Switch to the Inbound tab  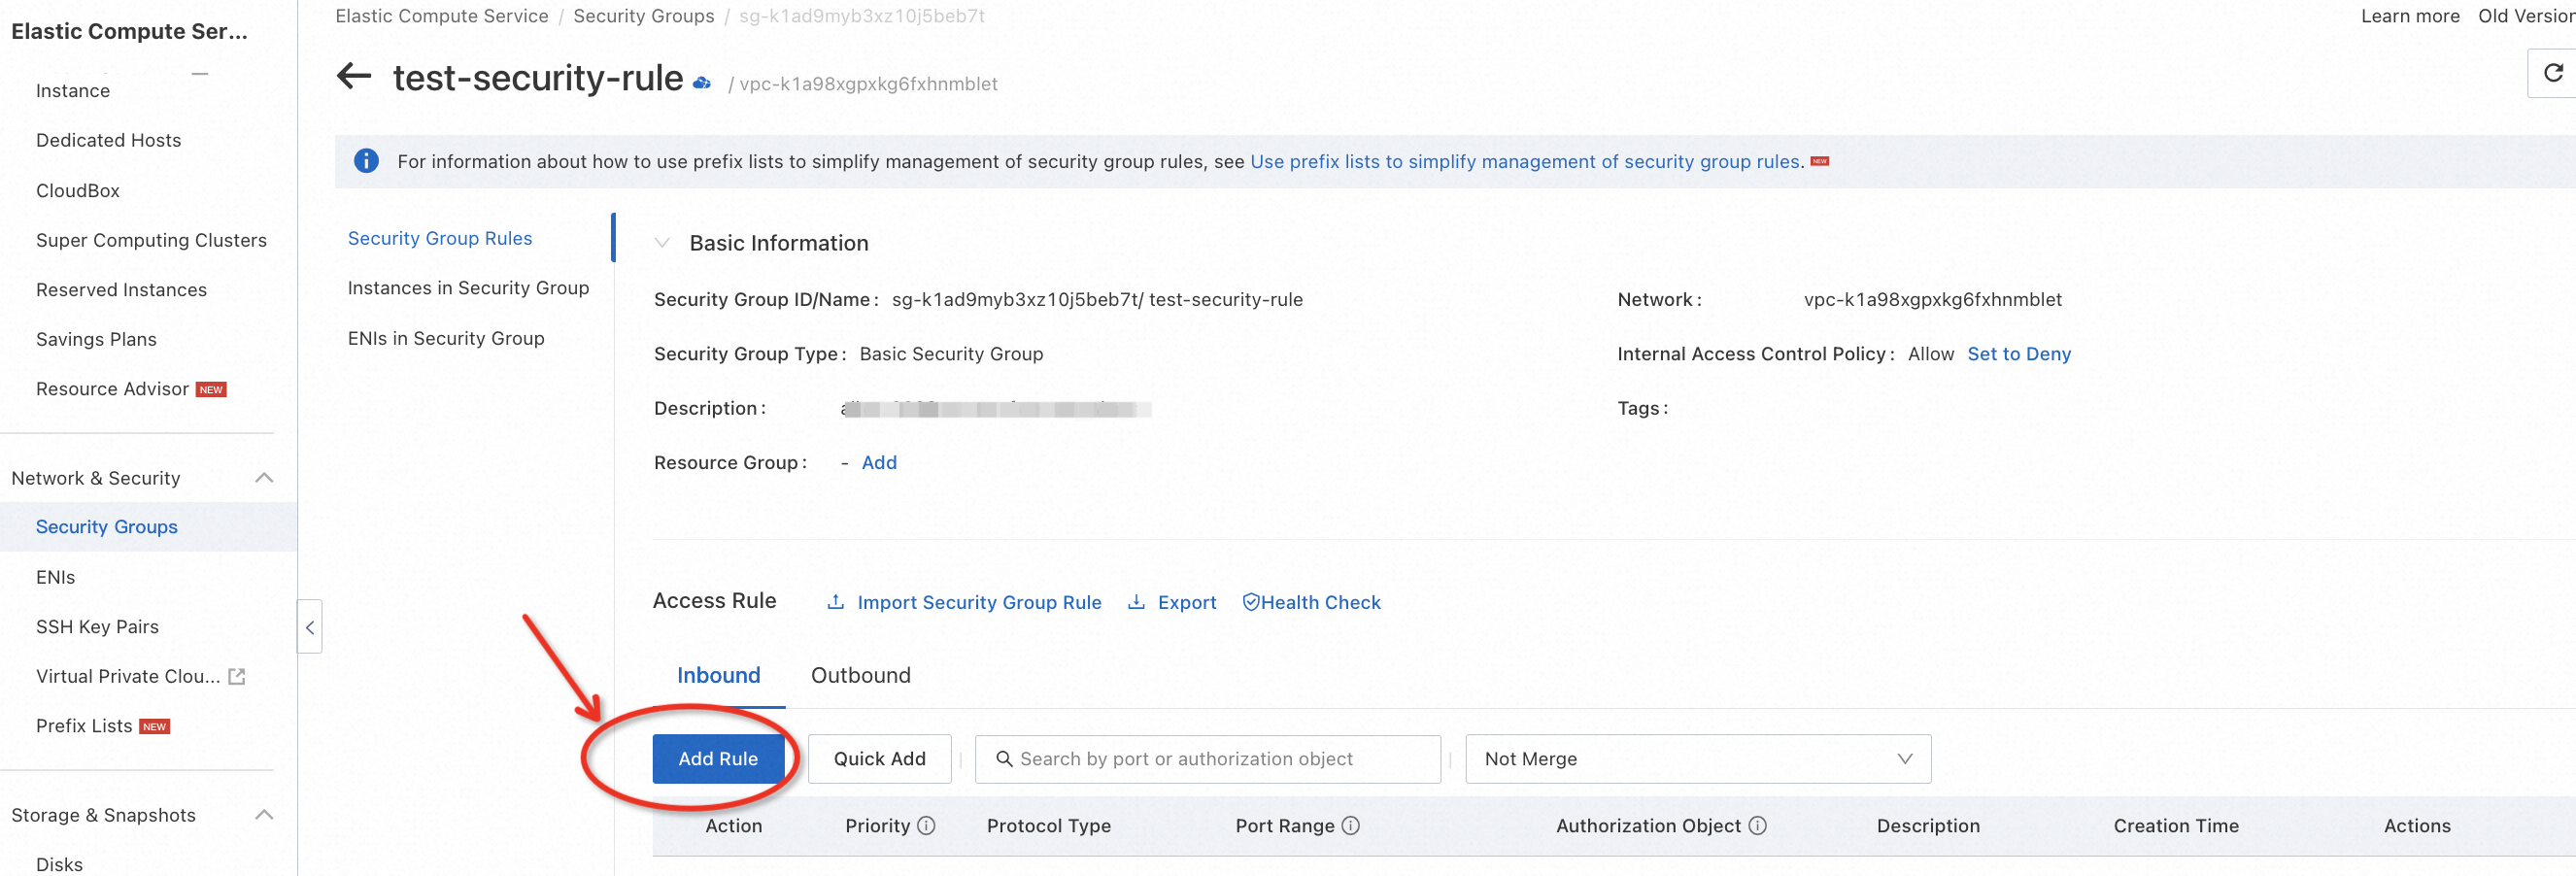pos(718,676)
